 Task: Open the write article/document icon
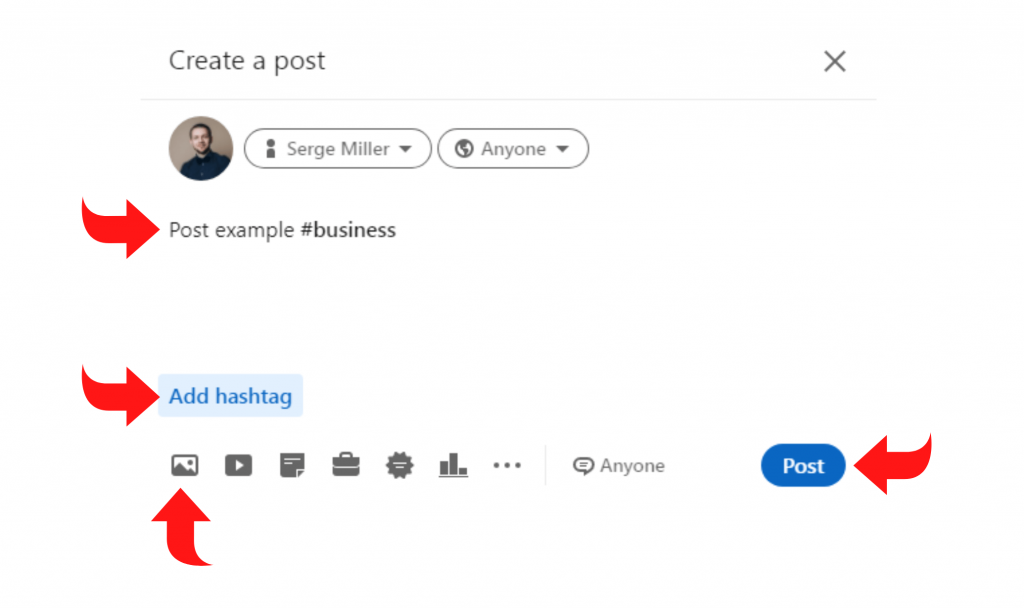[x=292, y=465]
